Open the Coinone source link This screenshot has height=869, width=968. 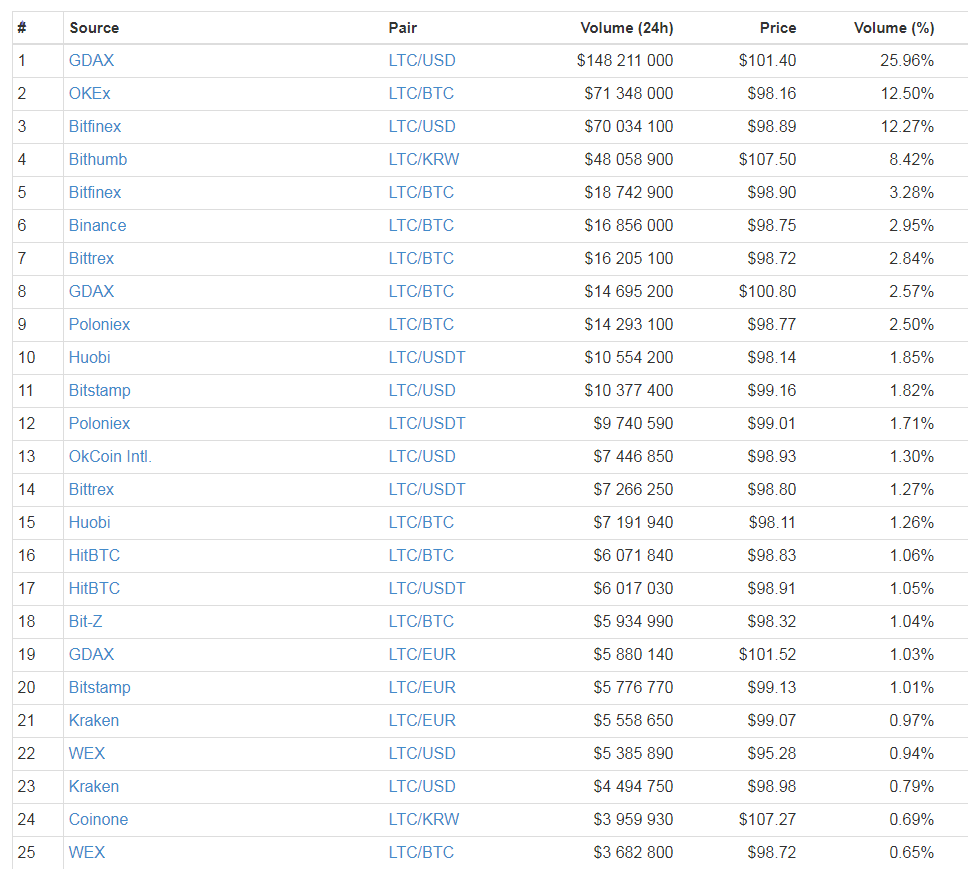98,820
